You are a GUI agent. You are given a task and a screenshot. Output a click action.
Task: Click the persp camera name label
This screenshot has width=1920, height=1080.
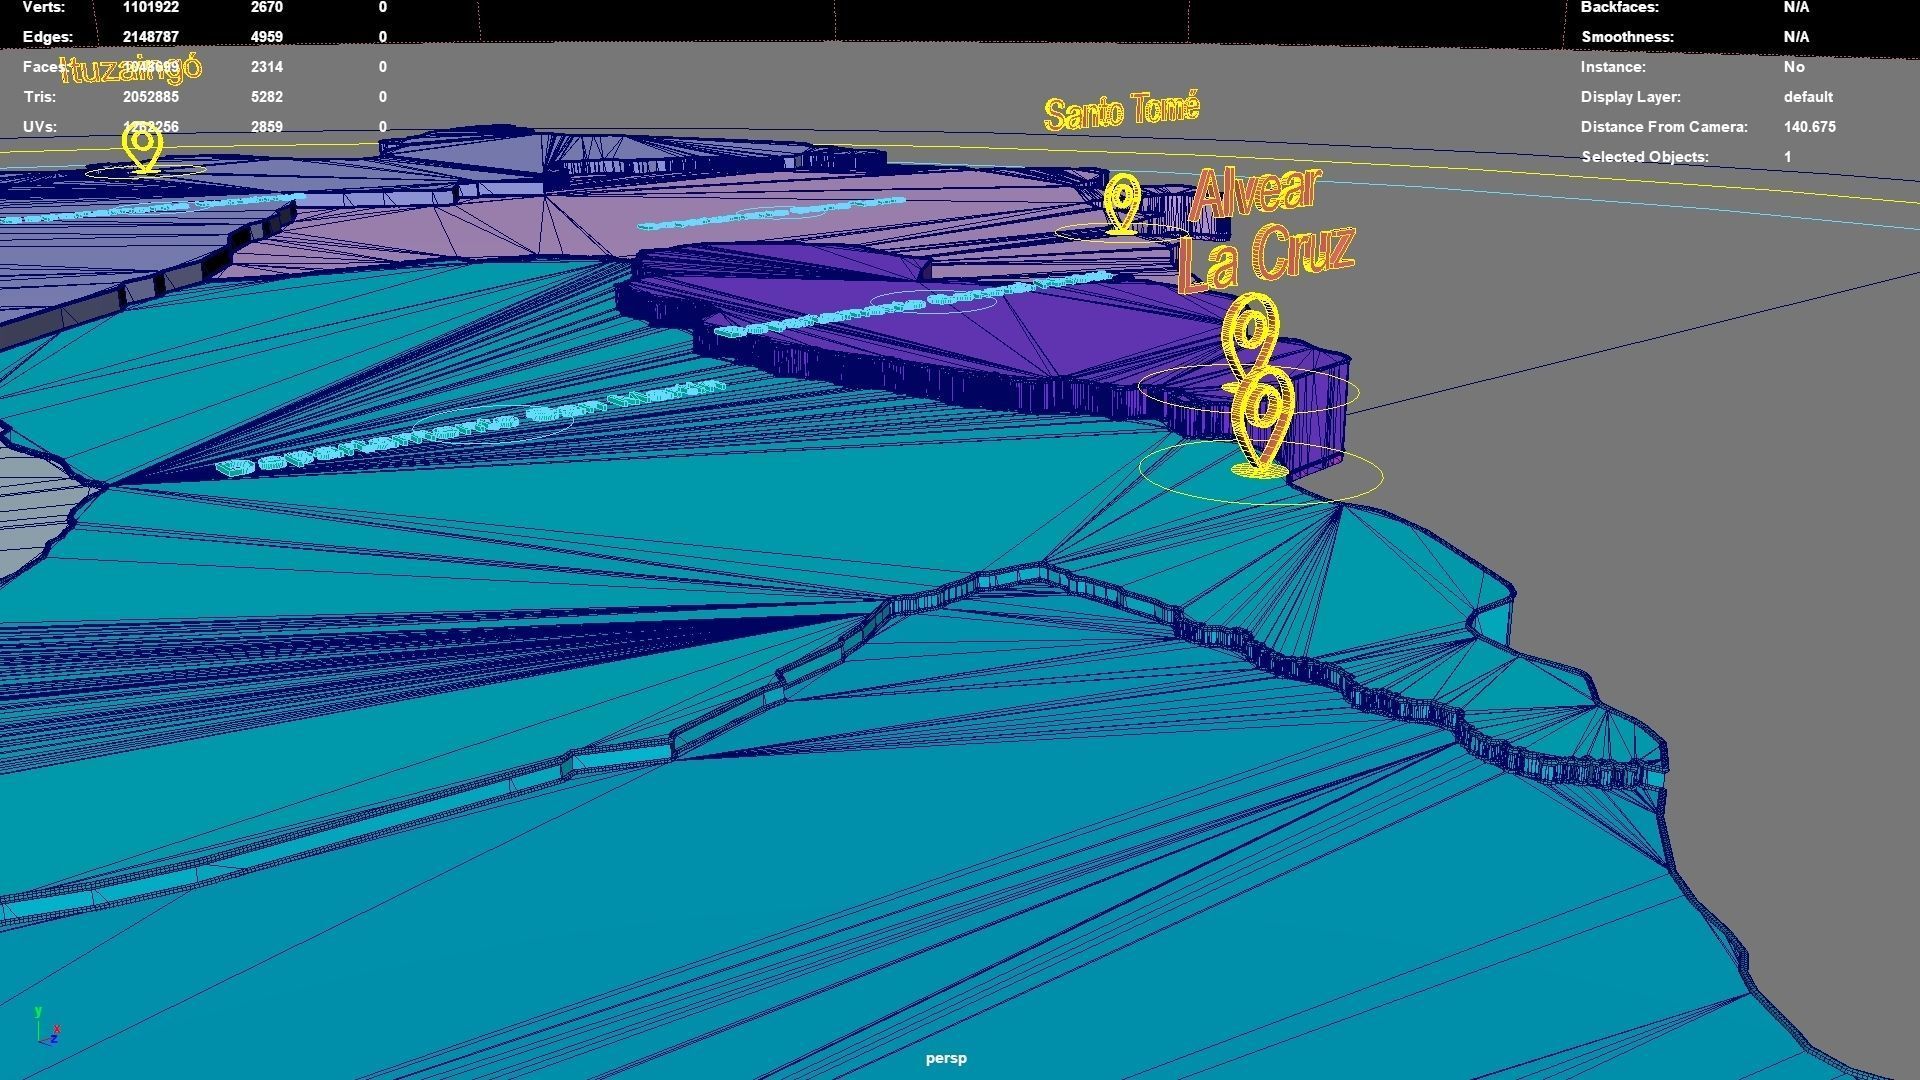click(945, 1058)
